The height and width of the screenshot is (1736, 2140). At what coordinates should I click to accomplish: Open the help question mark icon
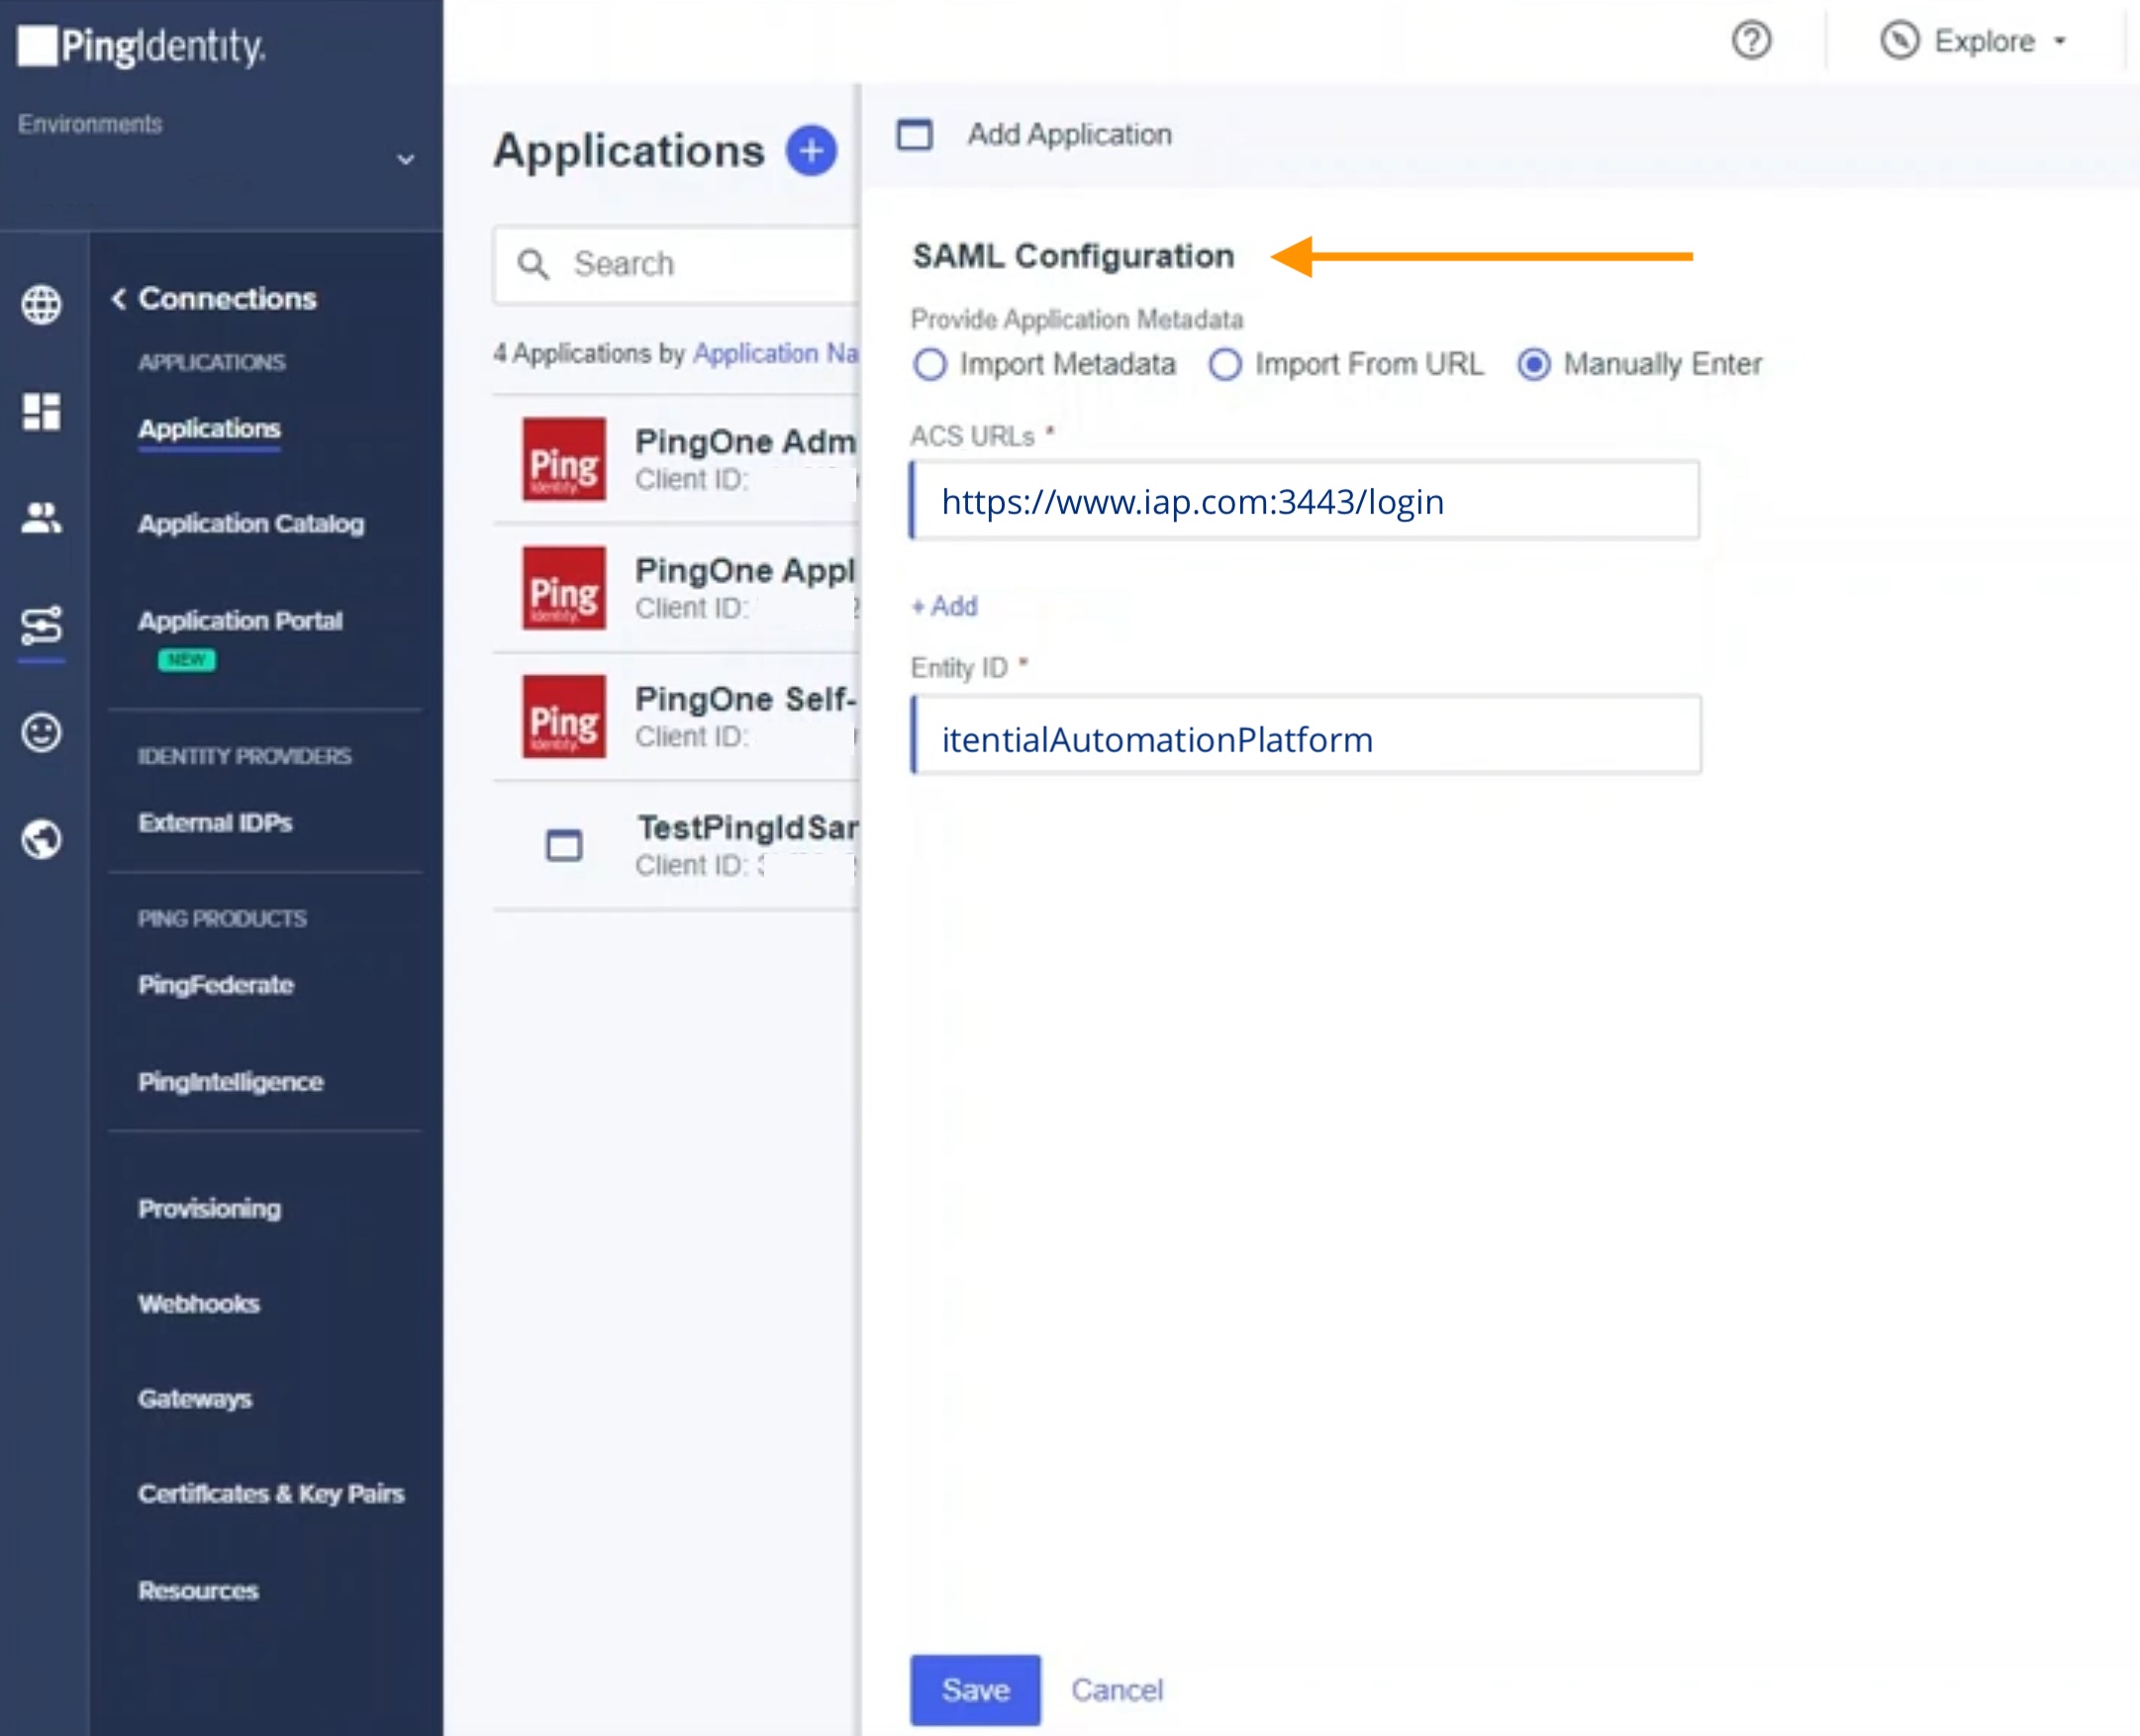pos(1750,41)
